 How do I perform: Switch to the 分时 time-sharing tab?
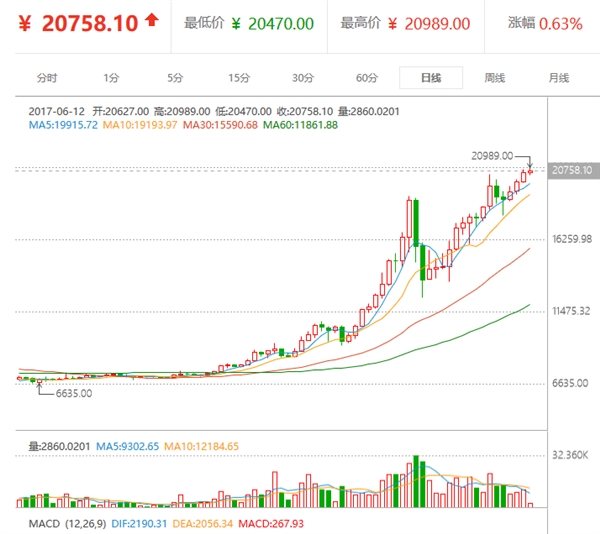tap(47, 78)
